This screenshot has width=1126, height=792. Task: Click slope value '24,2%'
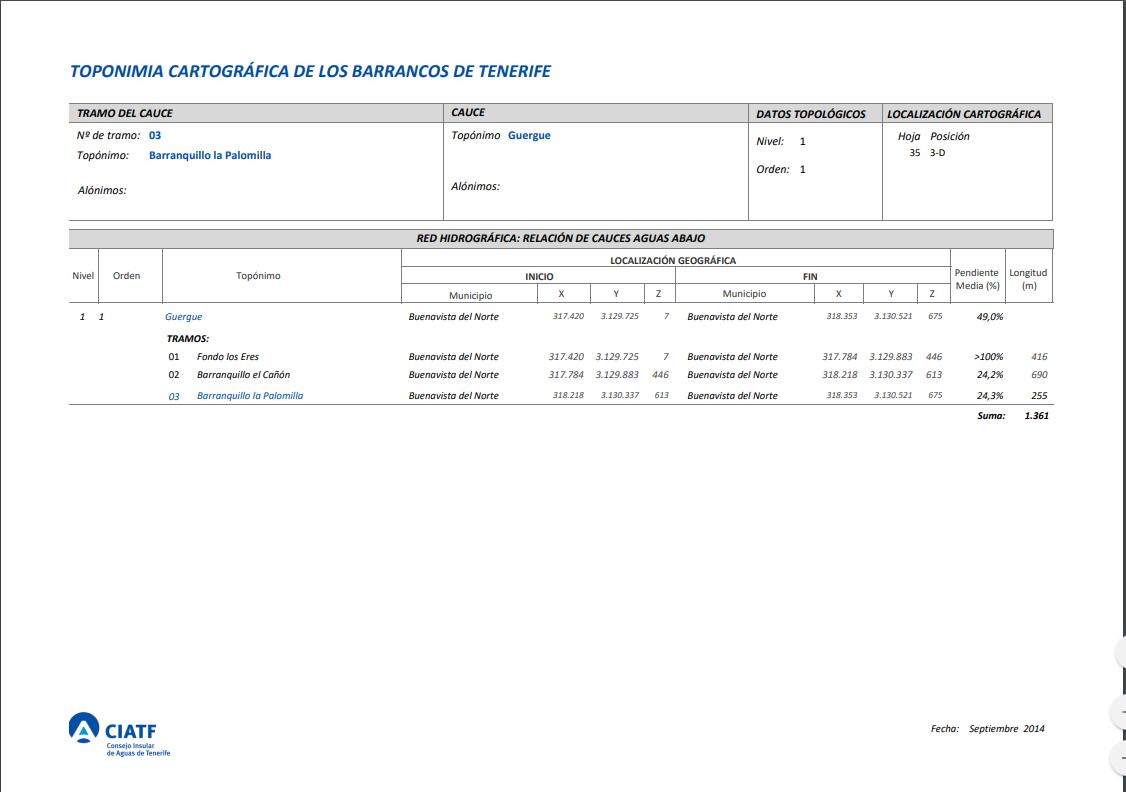[x=990, y=375]
